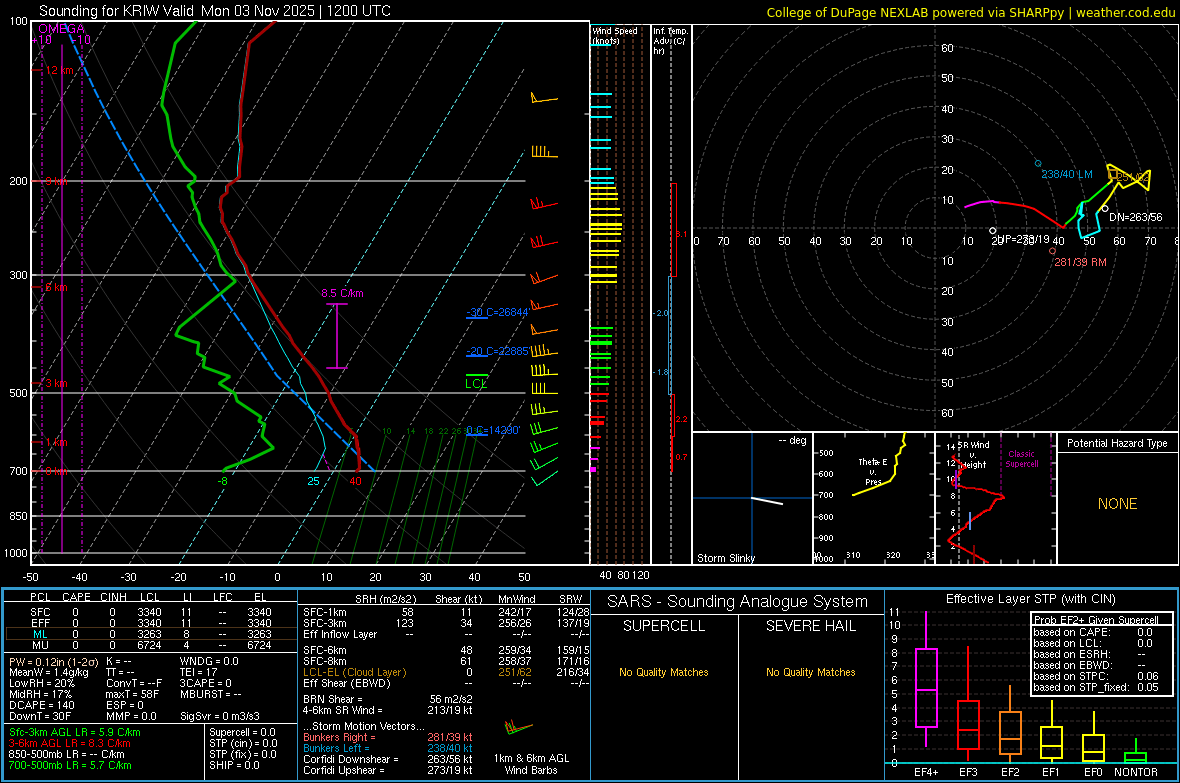Click the SHIP = 0.0 index value
Screen dimensions: 1180x783
coord(234,765)
